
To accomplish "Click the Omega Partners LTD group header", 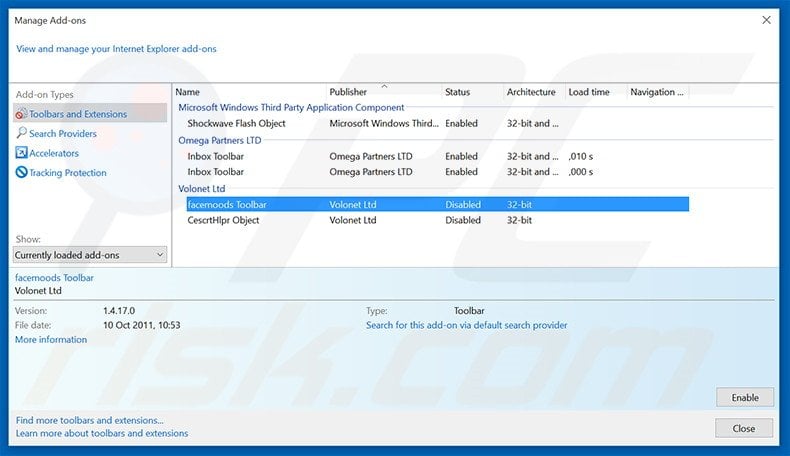I will tap(220, 141).
